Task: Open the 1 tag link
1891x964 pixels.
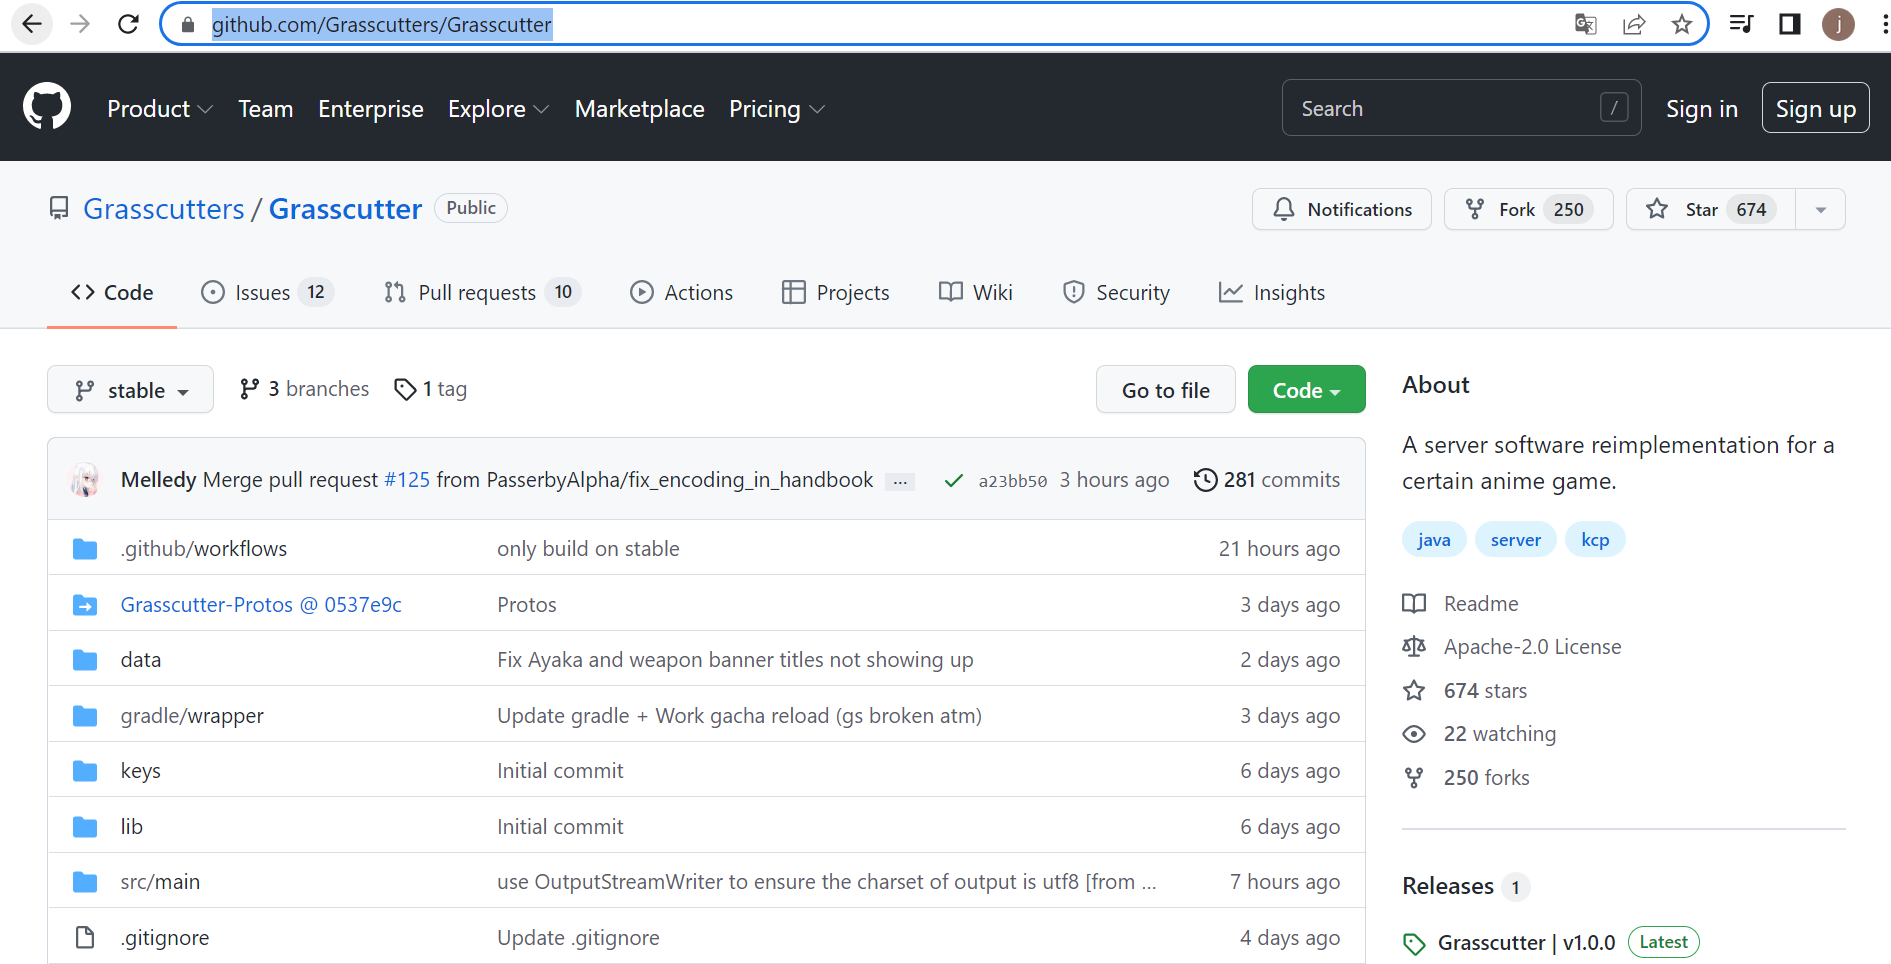Action: click(x=431, y=389)
